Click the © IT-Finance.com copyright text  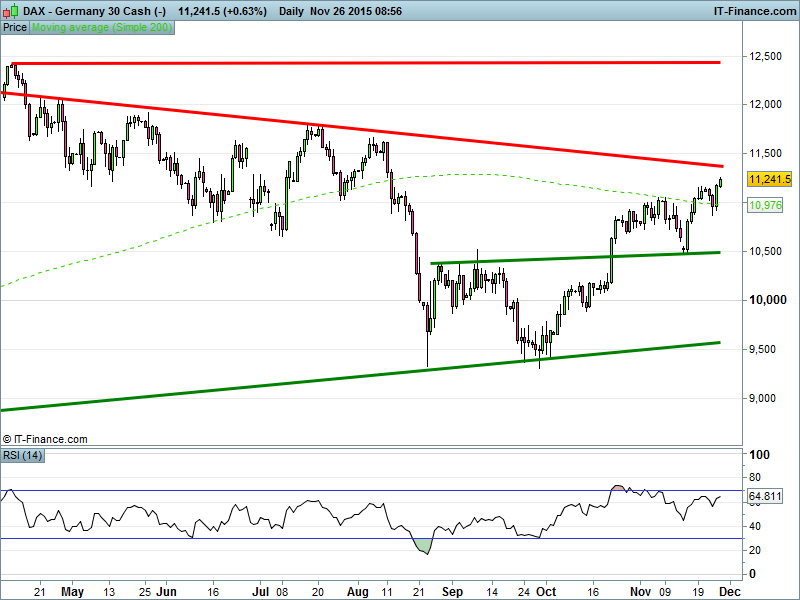pyautogui.click(x=46, y=439)
